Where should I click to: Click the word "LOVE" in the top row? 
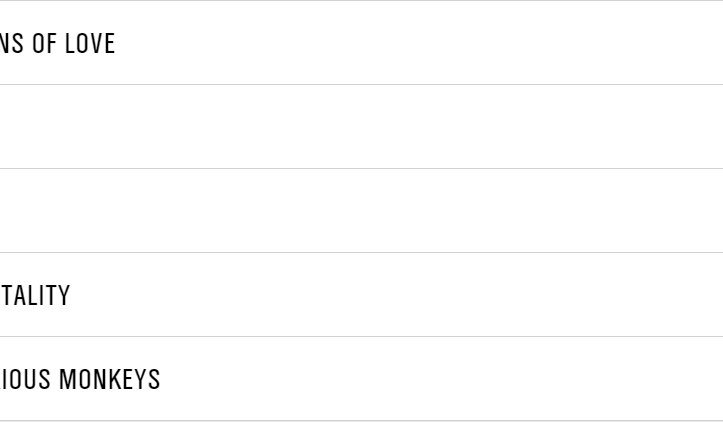click(x=90, y=44)
